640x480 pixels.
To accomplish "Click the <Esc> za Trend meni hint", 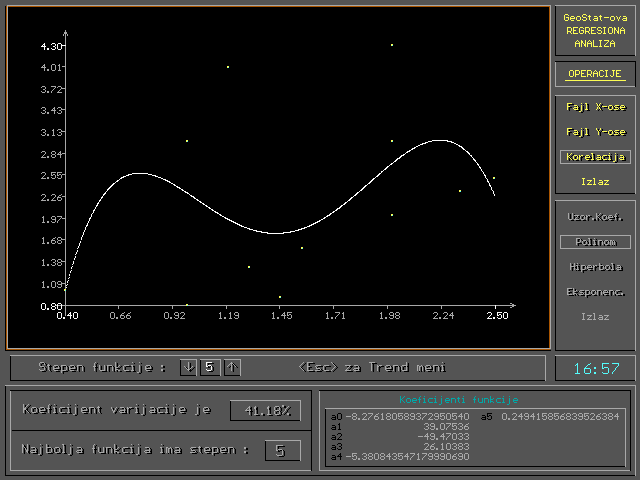I will coord(372,367).
